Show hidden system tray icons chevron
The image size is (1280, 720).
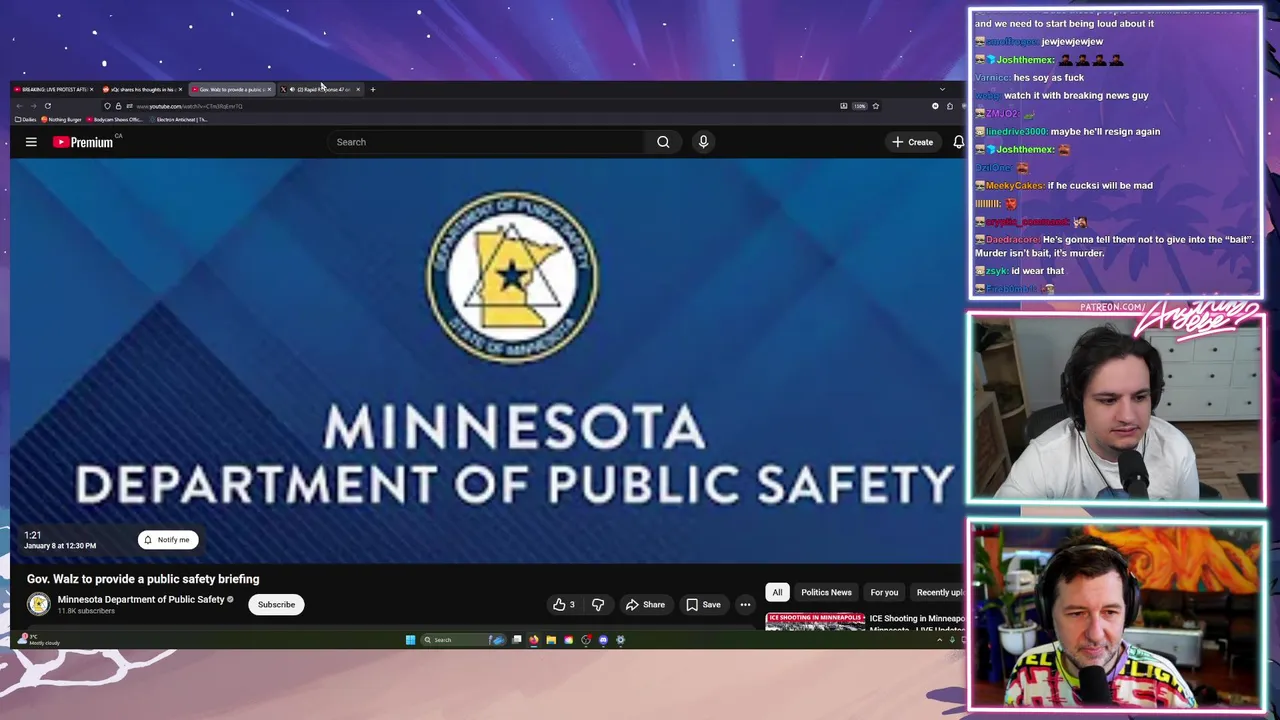(x=939, y=640)
